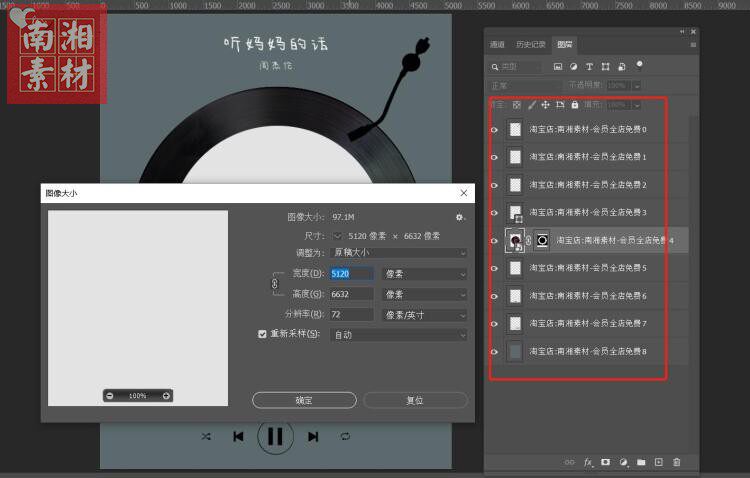Open the fill 填充 slider arrow
The width and height of the screenshot is (750, 478).
[x=637, y=105]
